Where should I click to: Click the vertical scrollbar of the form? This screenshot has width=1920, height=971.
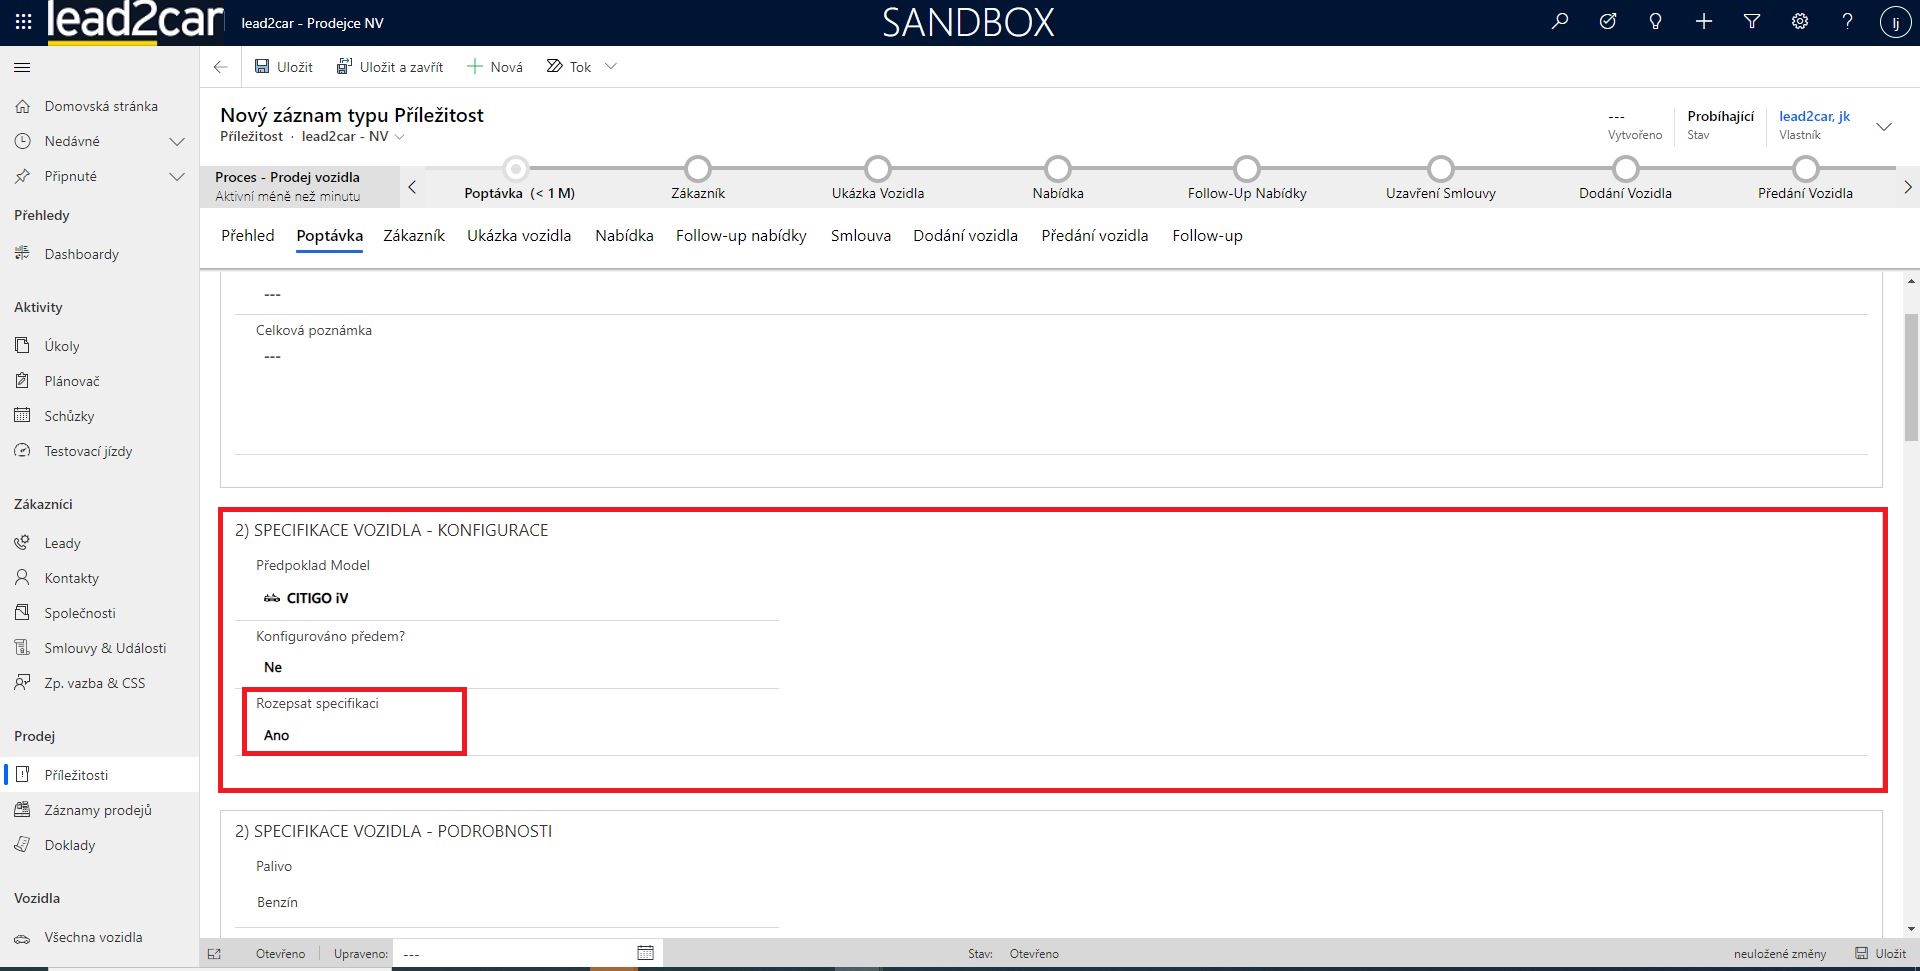click(x=1910, y=380)
